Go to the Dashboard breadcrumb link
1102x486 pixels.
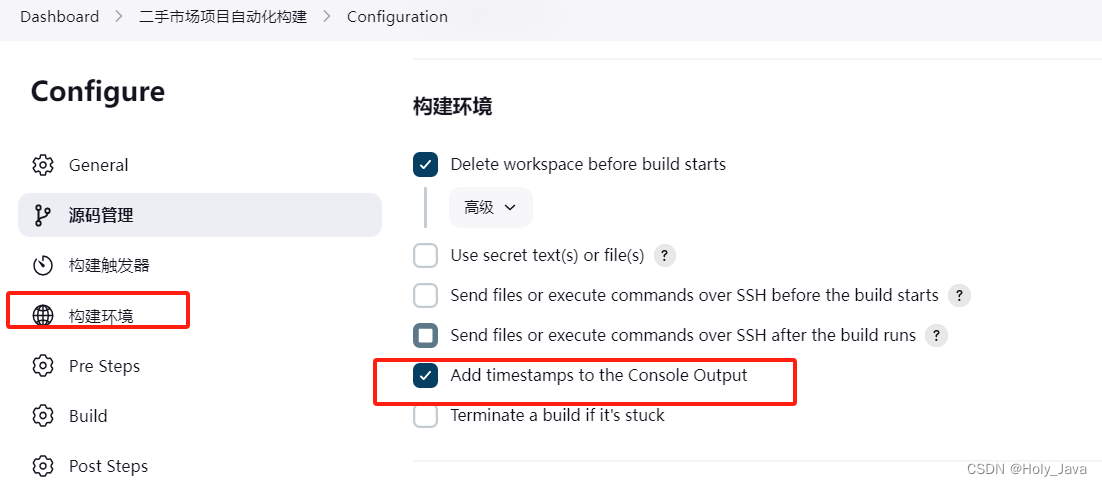click(60, 17)
